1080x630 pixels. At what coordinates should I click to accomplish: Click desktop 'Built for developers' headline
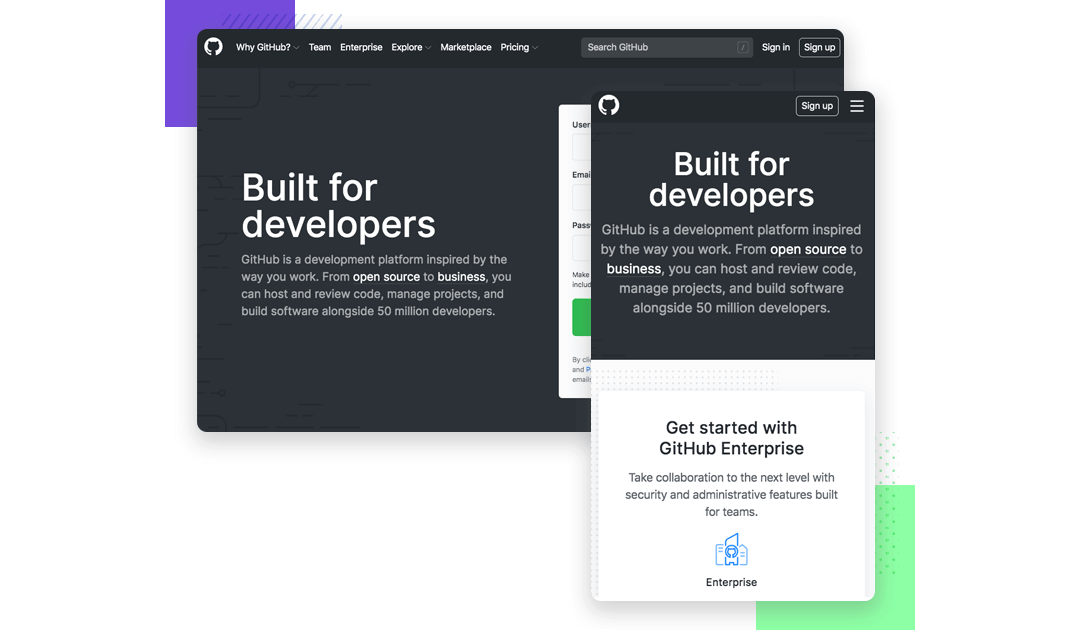click(x=338, y=205)
